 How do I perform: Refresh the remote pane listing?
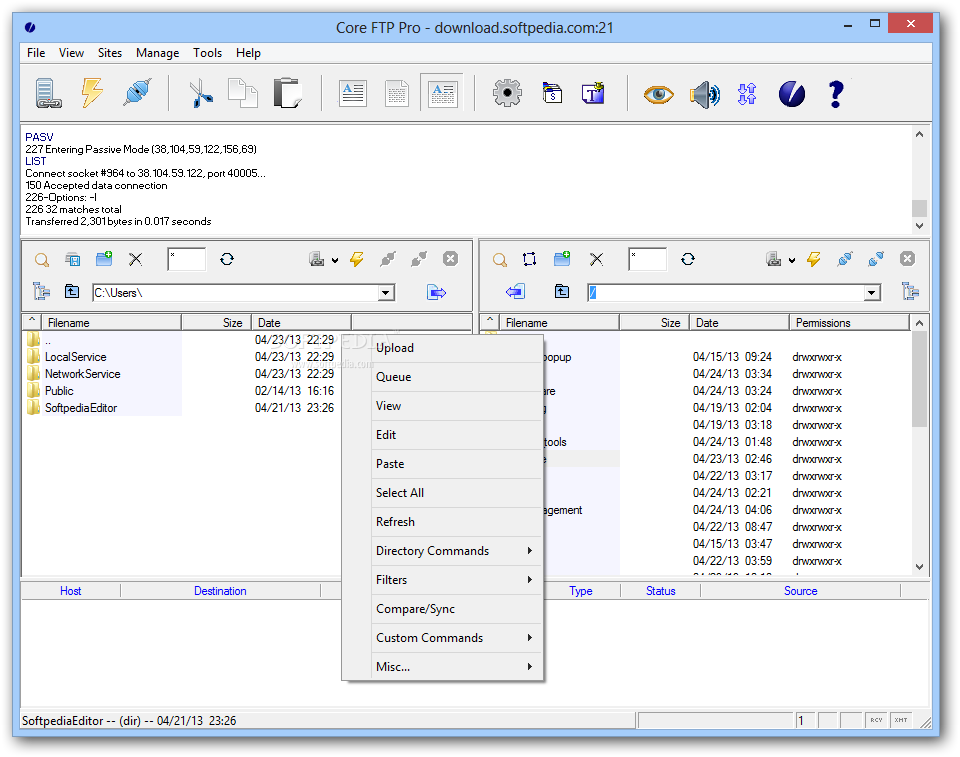(688, 259)
